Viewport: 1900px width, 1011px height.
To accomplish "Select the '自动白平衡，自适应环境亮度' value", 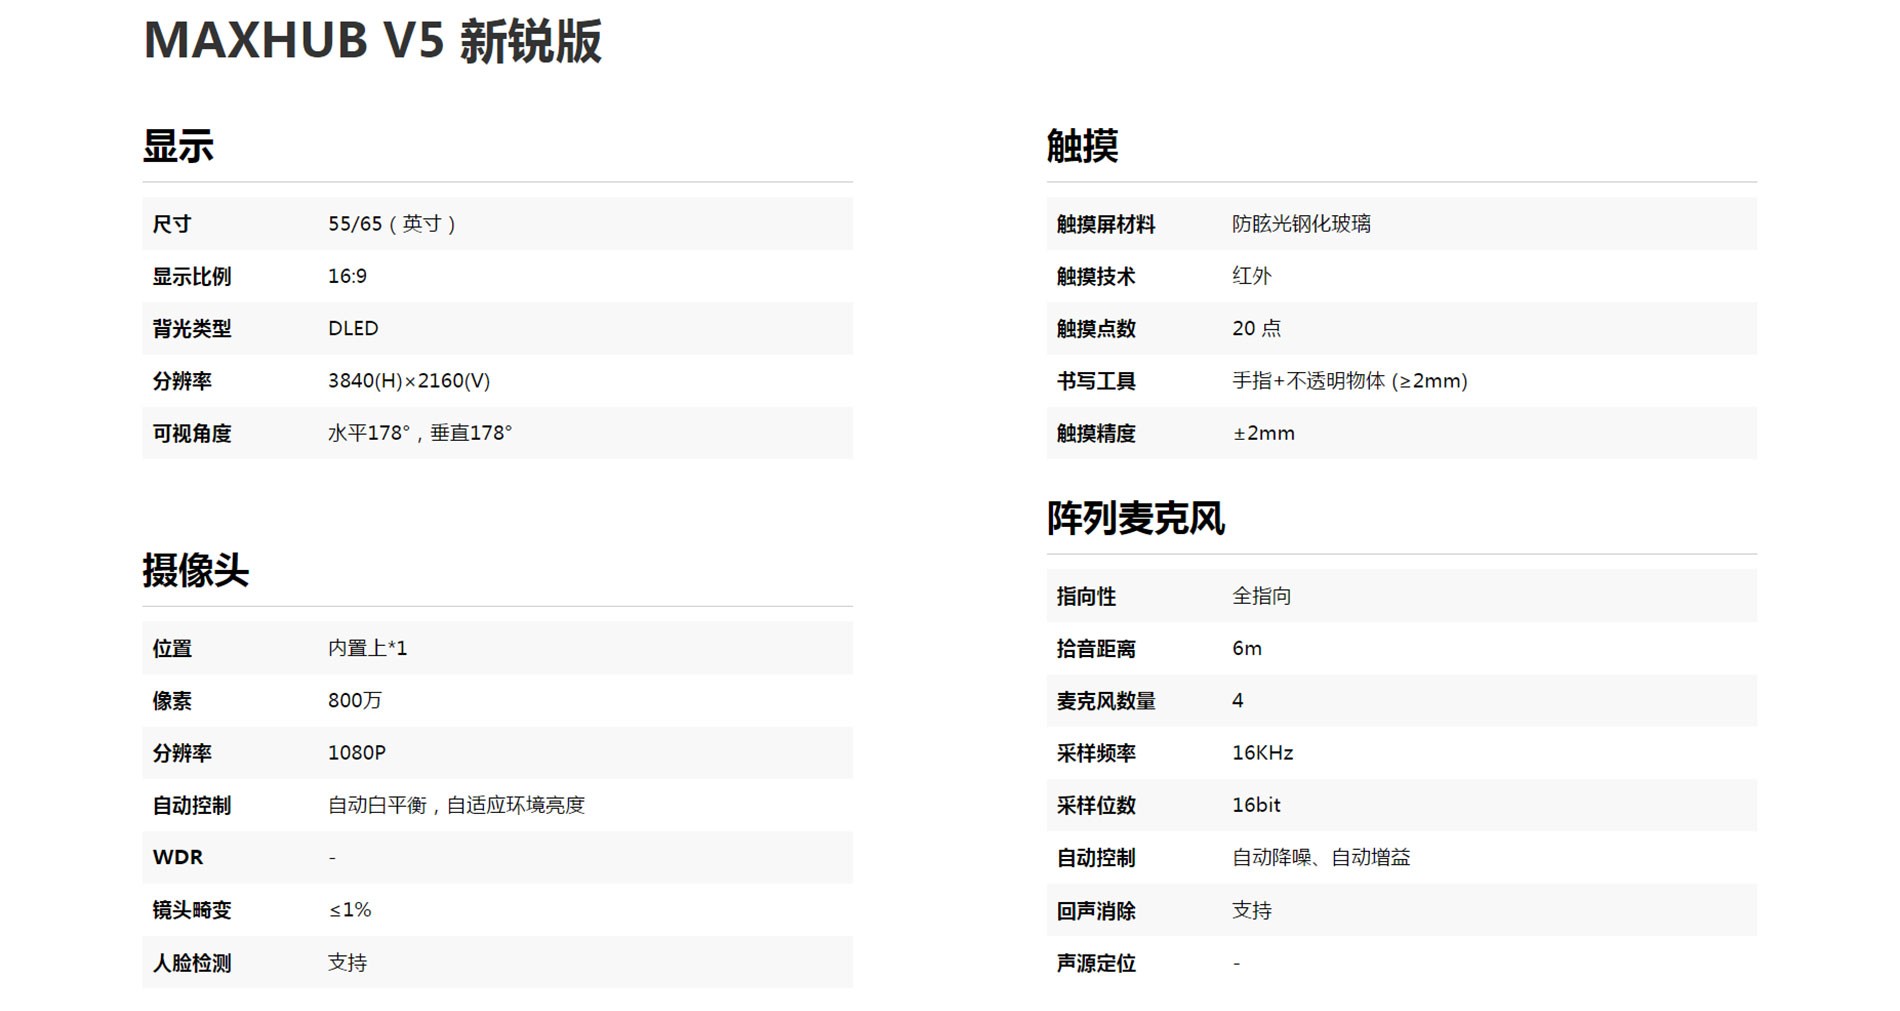I will pos(456,805).
